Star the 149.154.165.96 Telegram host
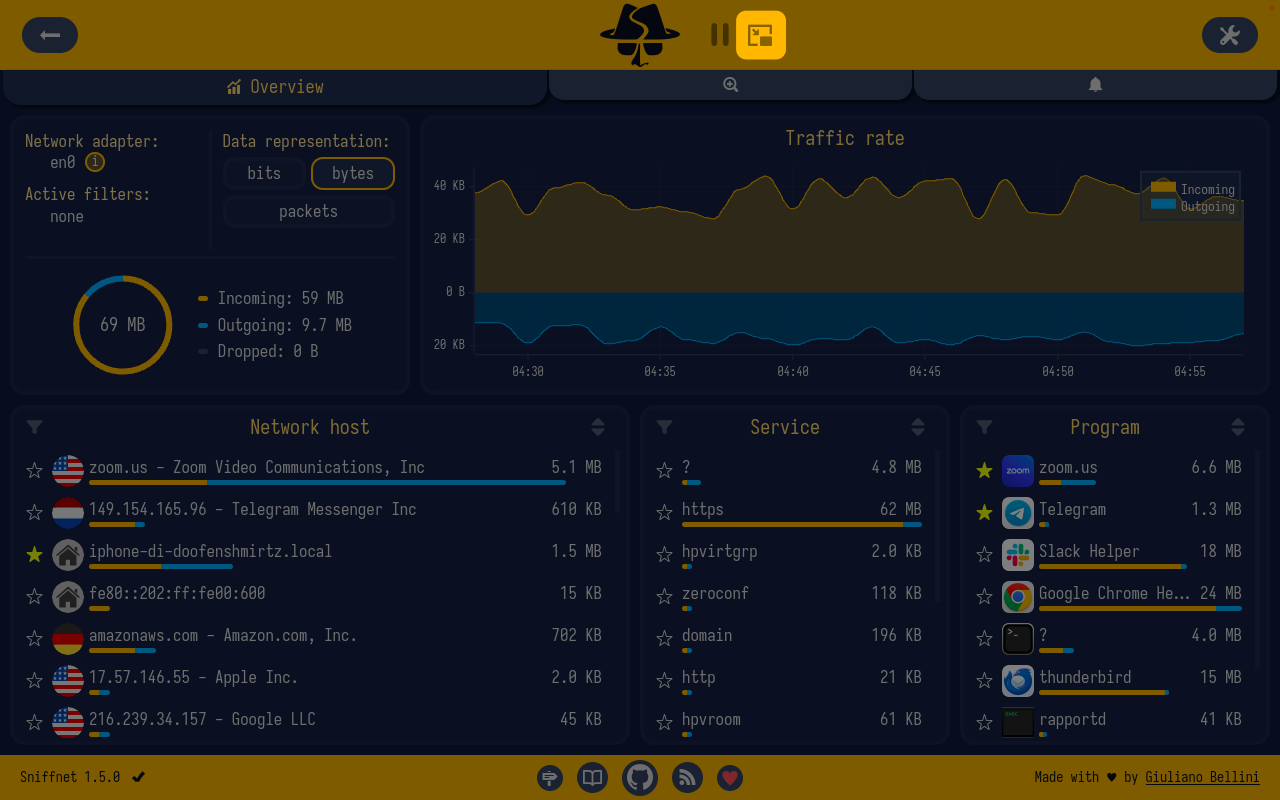Screen dimensions: 1280x800 click(35, 512)
